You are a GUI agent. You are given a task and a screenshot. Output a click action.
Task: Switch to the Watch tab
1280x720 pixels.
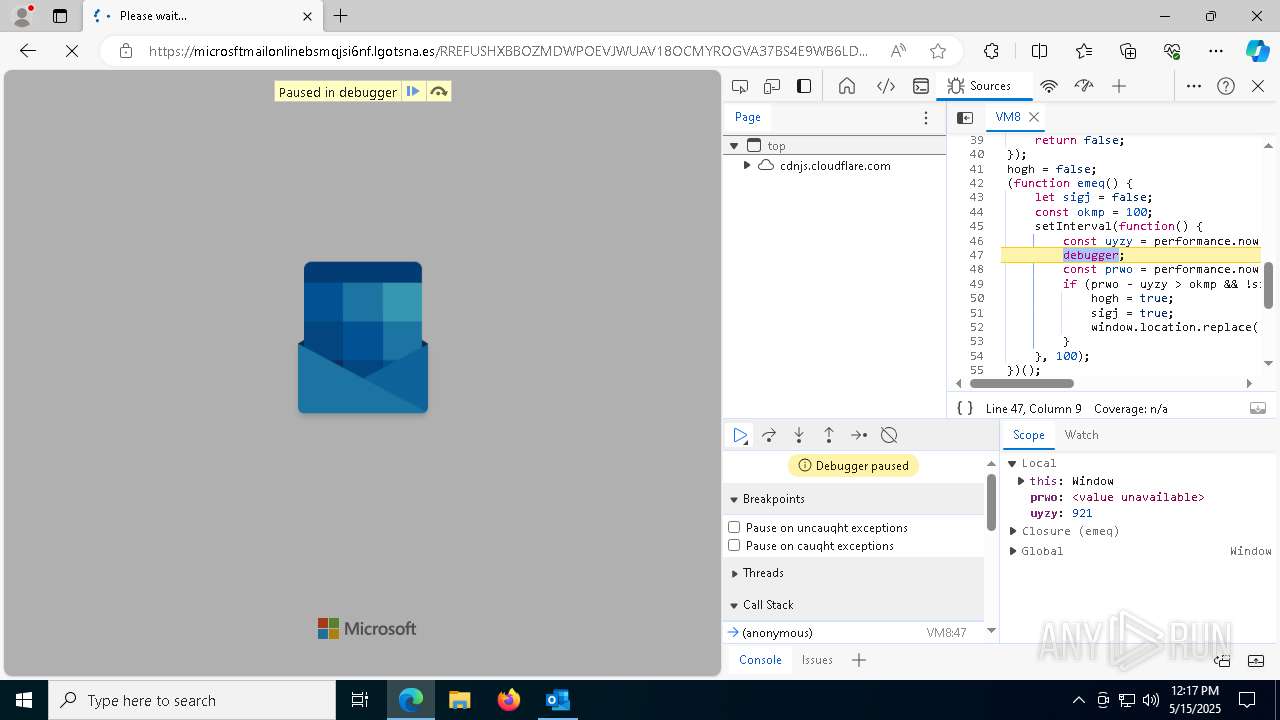[x=1081, y=435]
